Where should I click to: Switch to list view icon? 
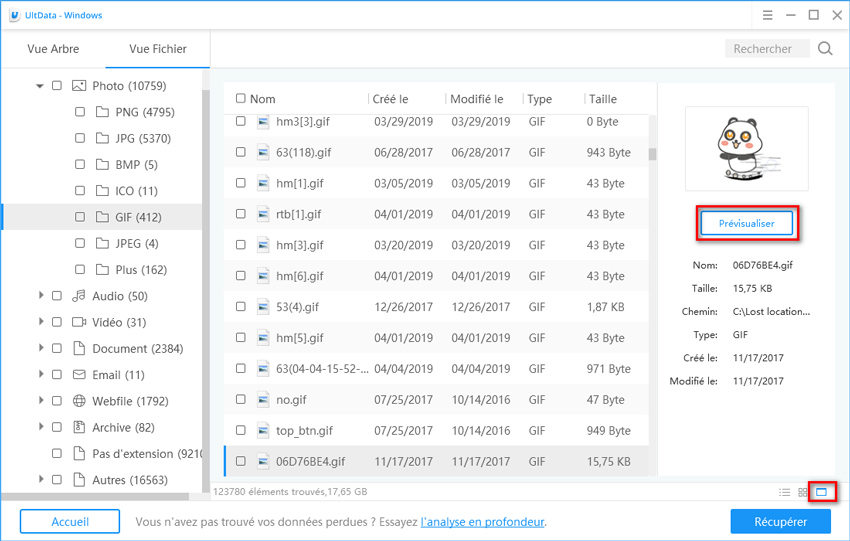[x=784, y=492]
